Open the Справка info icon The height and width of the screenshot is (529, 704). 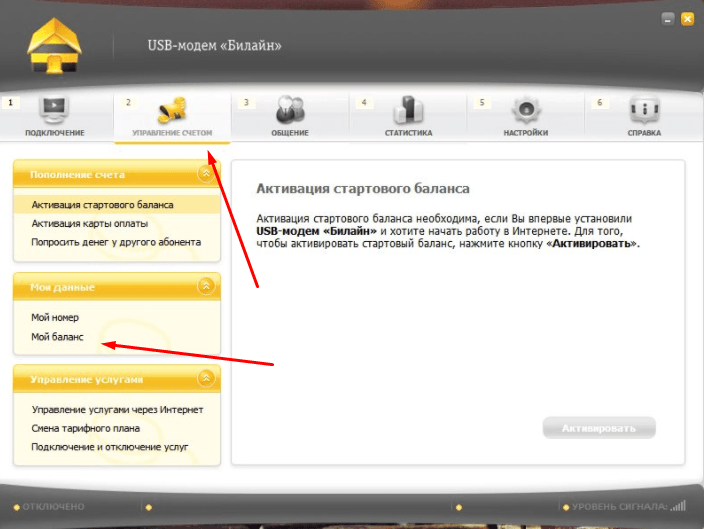tap(644, 109)
